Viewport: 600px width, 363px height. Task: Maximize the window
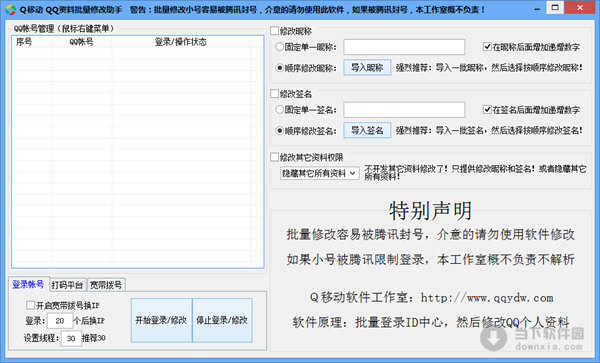[555, 8]
